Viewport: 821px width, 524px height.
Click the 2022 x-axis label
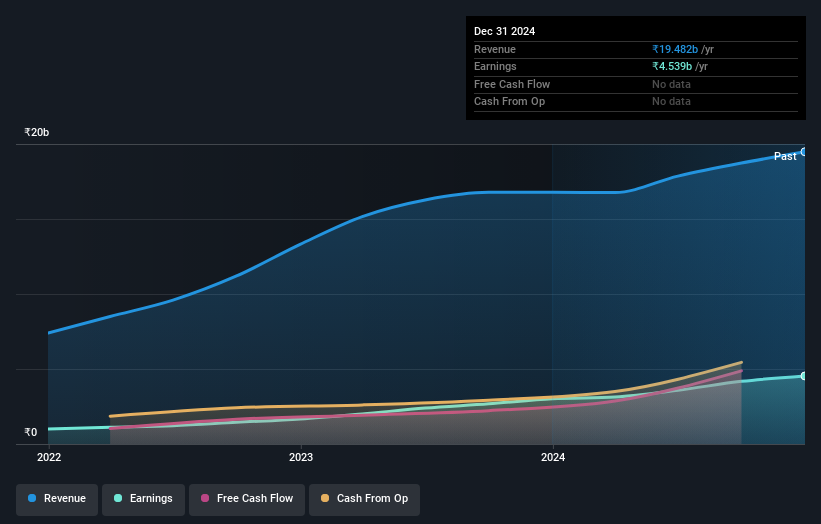[49, 458]
